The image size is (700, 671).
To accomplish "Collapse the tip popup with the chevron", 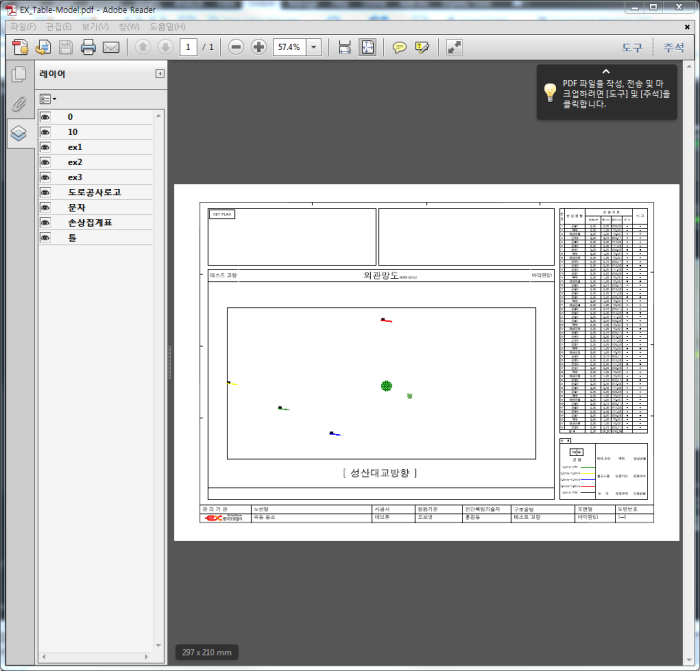I will (x=606, y=71).
